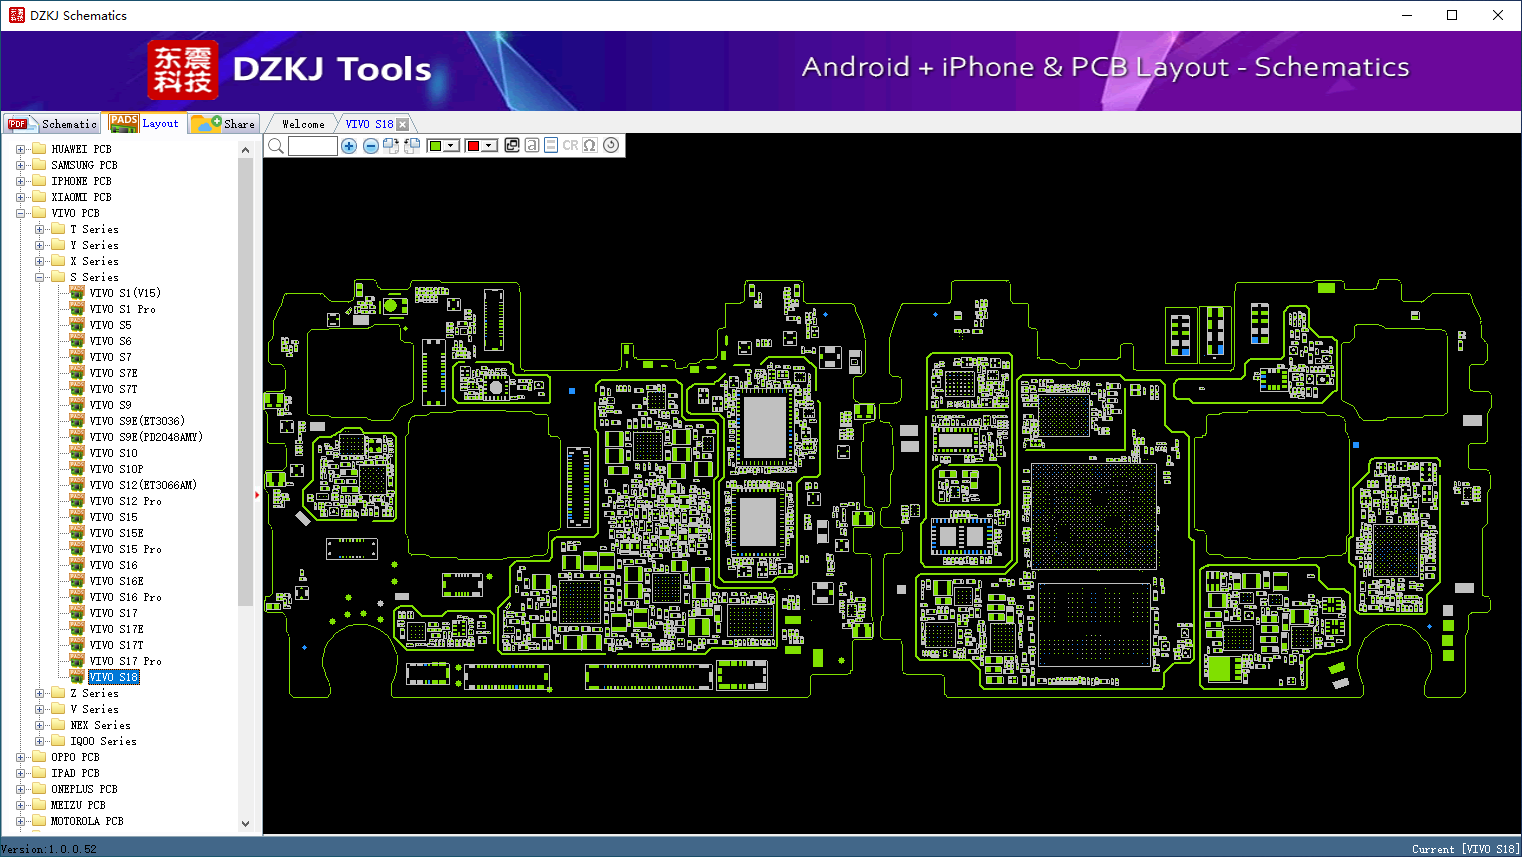Viewport: 1522px width, 857px height.
Task: Click the overlapping windows layer icon
Action: pos(512,145)
